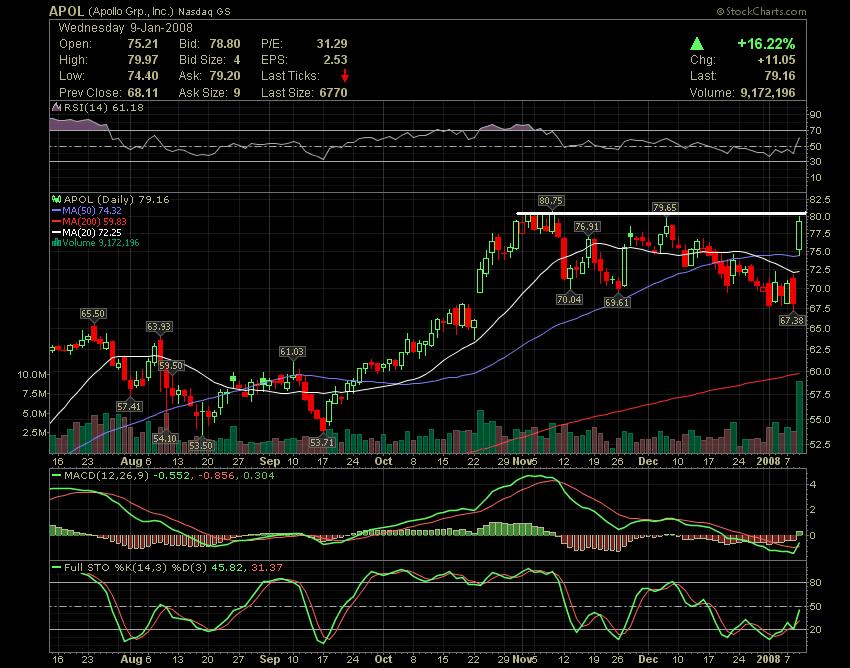
Task: Click the 70.04 low price label
Action: (569, 299)
